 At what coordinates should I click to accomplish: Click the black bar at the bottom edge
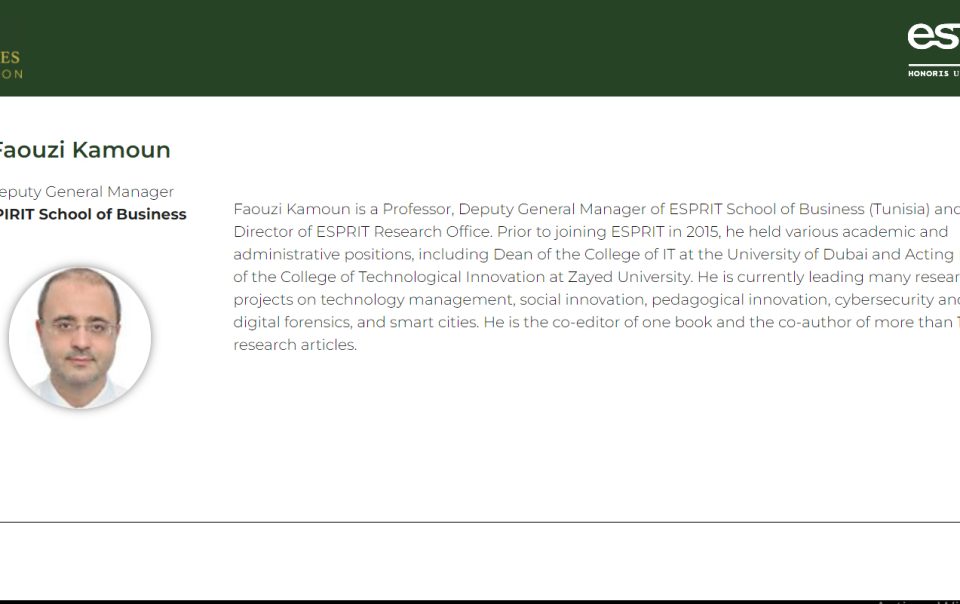[480, 602]
